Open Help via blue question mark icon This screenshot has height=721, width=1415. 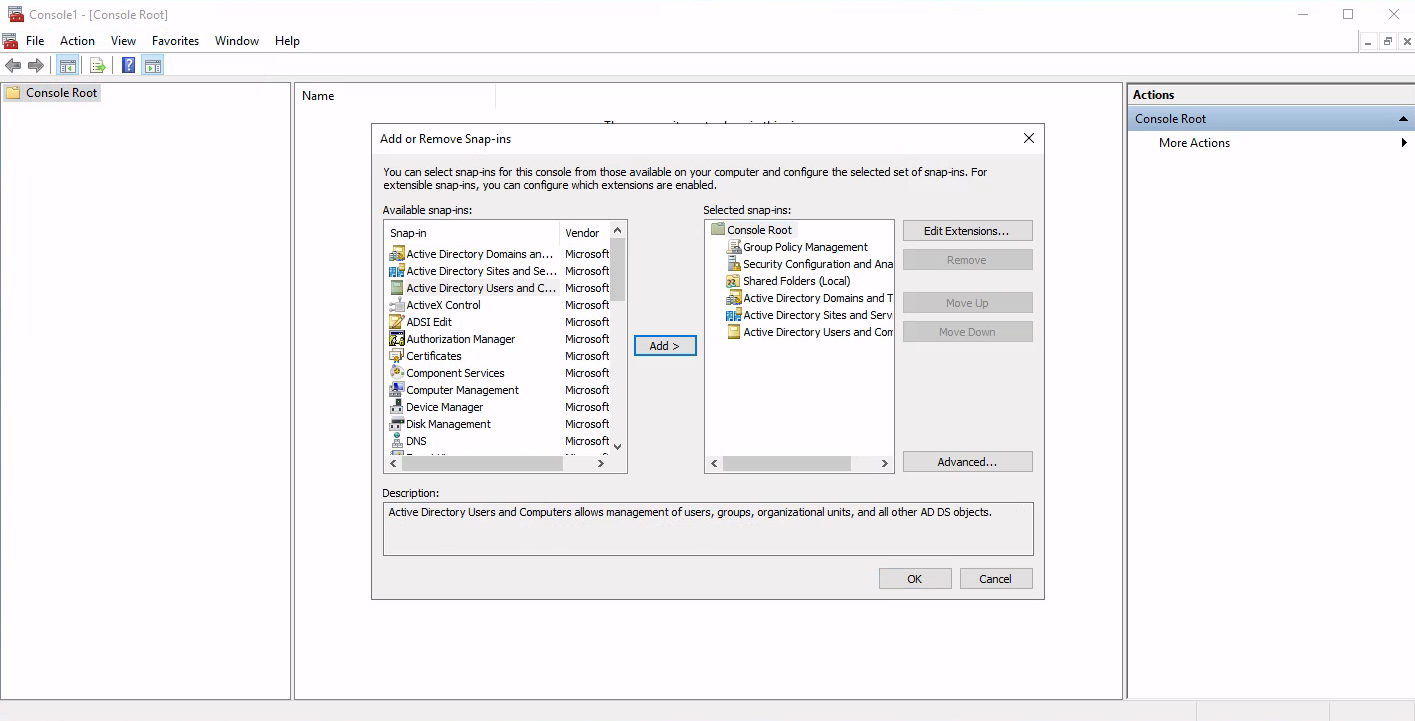tap(129, 66)
